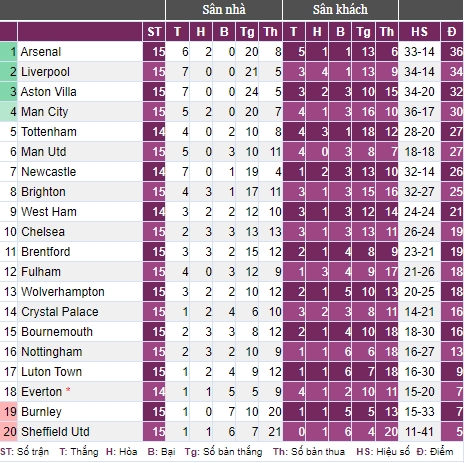466x463 pixels.
Task: Click the Đ points column header
Action: pyautogui.click(x=452, y=32)
